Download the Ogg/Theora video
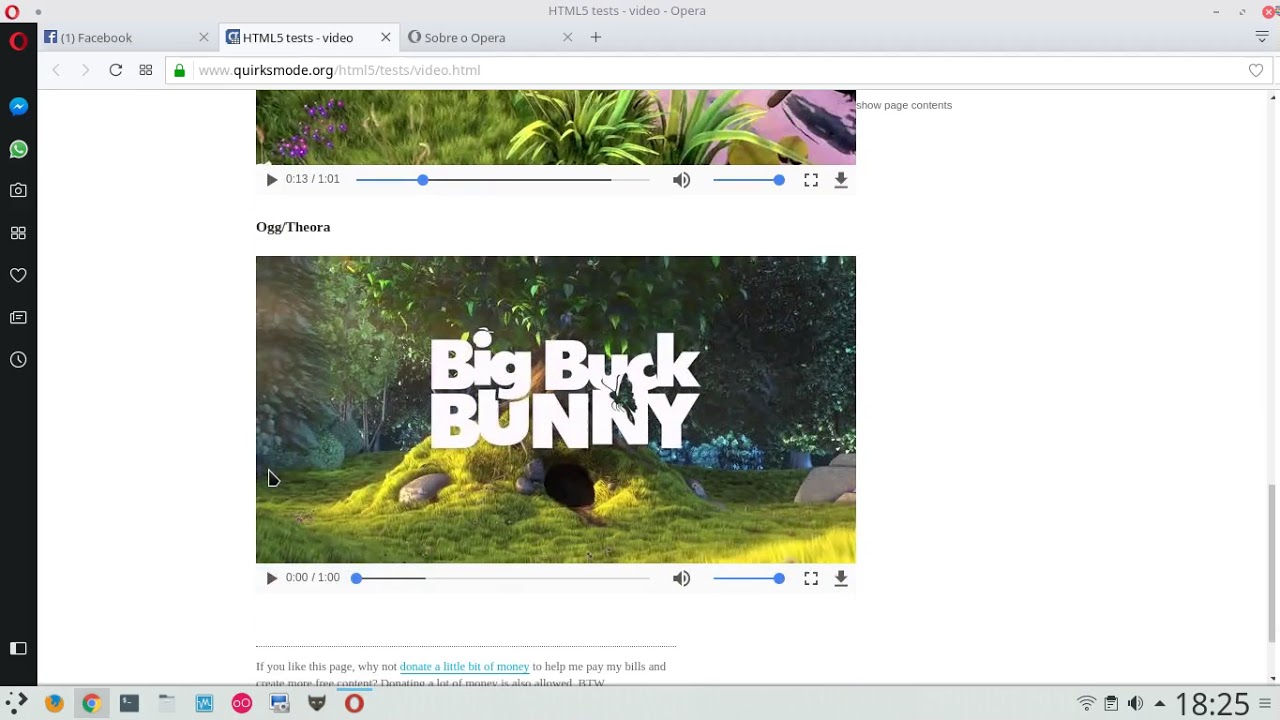Viewport: 1280px width, 720px height. pos(841,578)
